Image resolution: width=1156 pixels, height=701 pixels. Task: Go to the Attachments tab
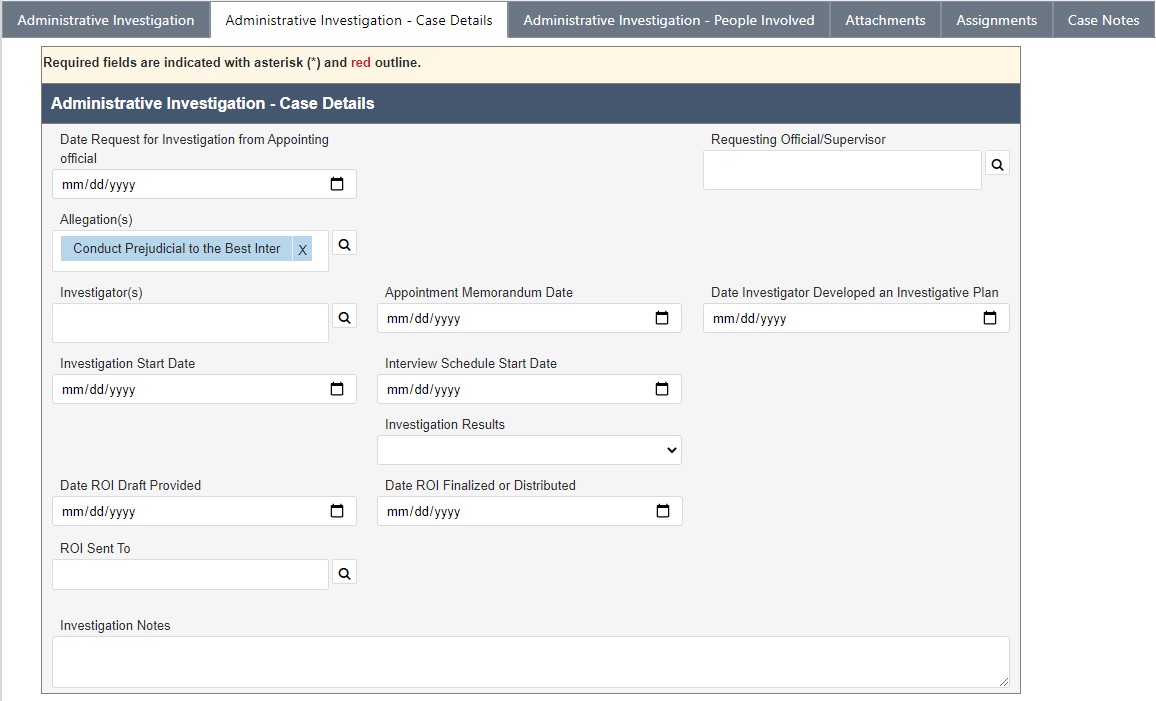coord(885,20)
